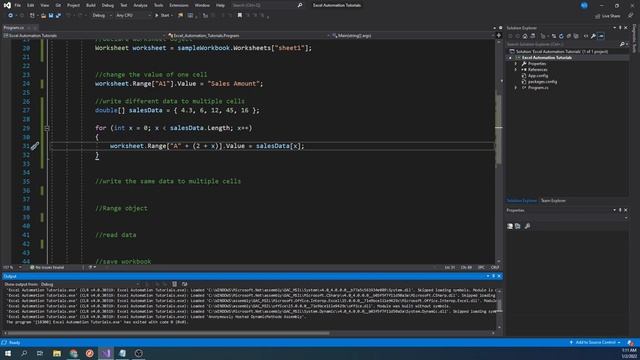Click the Property Pages wrench icon in Properties
The width and height of the screenshot is (640, 360).
tap(527, 226)
